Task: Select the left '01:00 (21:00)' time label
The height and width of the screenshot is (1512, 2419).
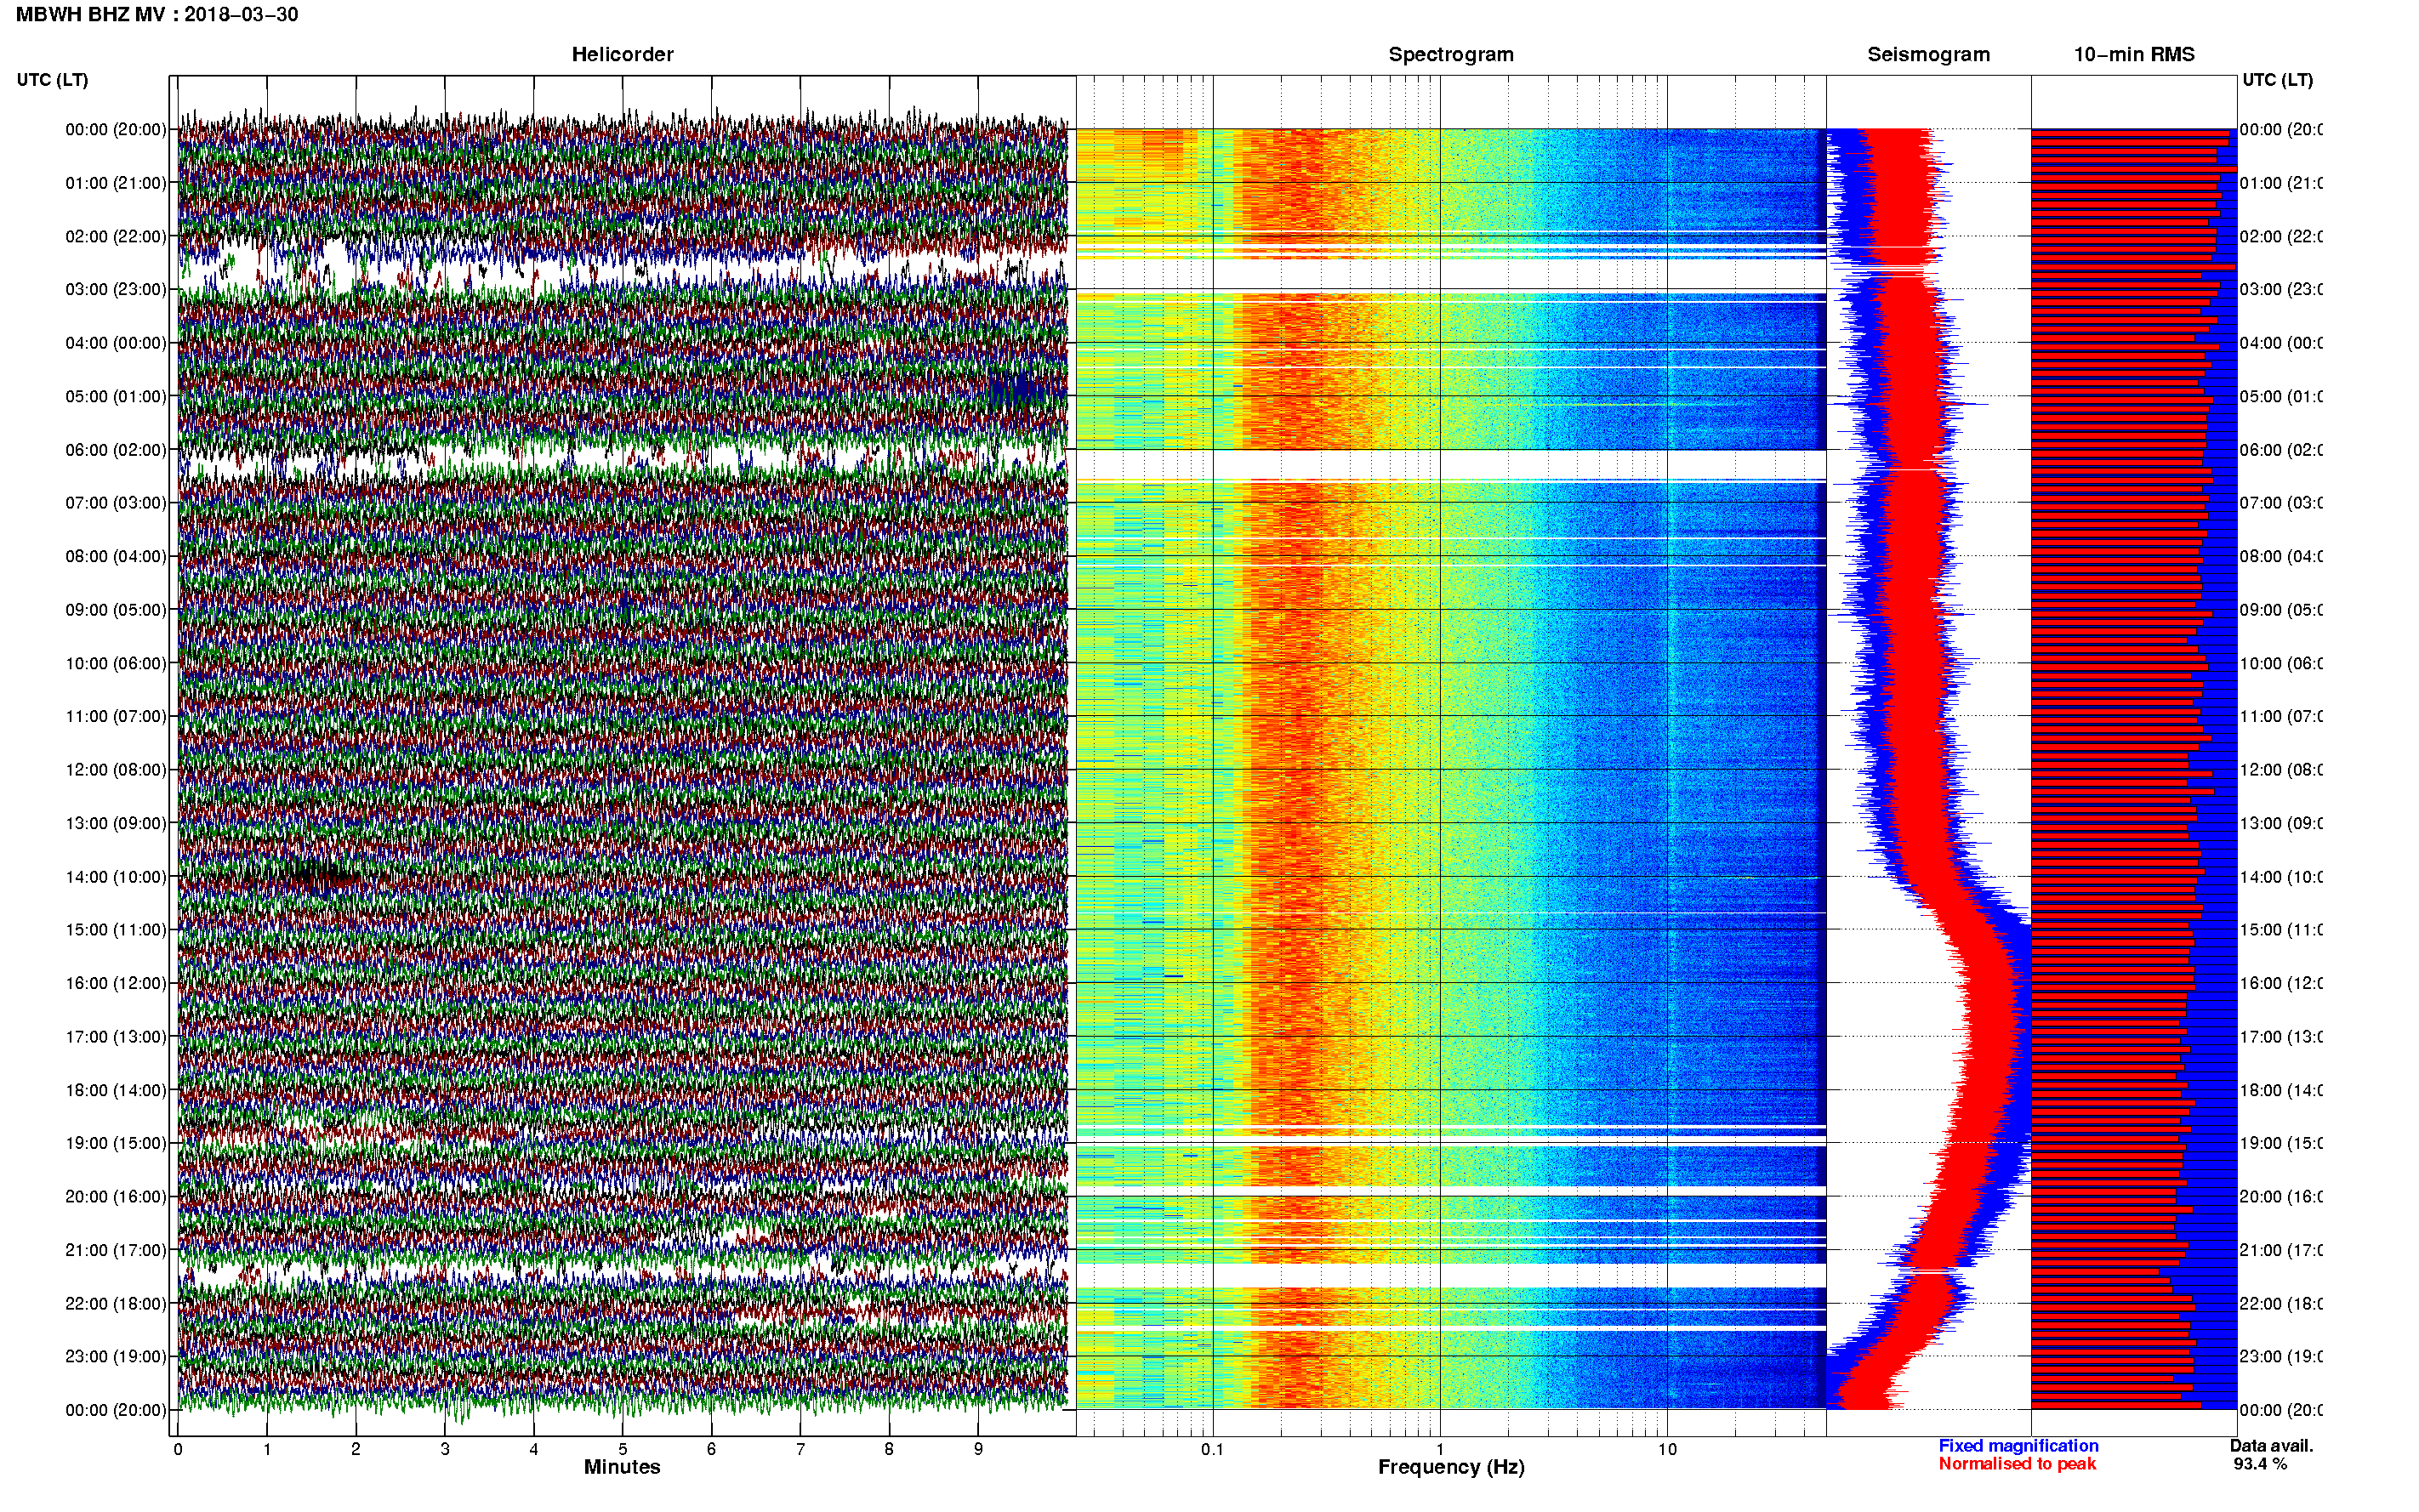Action: click(x=116, y=183)
